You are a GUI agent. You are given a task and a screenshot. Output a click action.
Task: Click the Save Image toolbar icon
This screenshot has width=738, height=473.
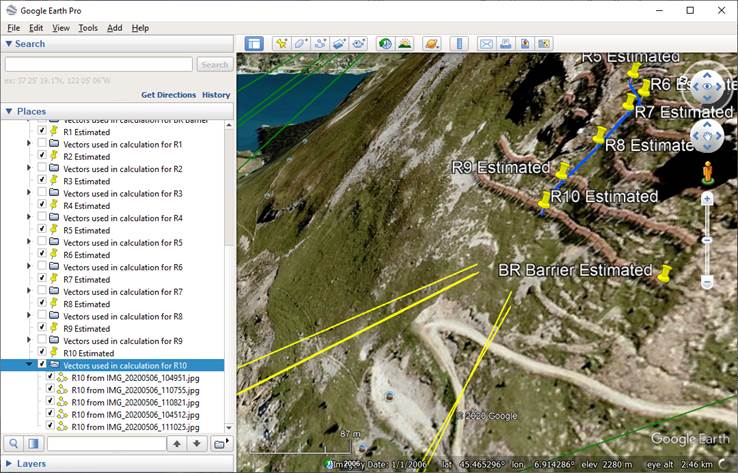[x=525, y=44]
